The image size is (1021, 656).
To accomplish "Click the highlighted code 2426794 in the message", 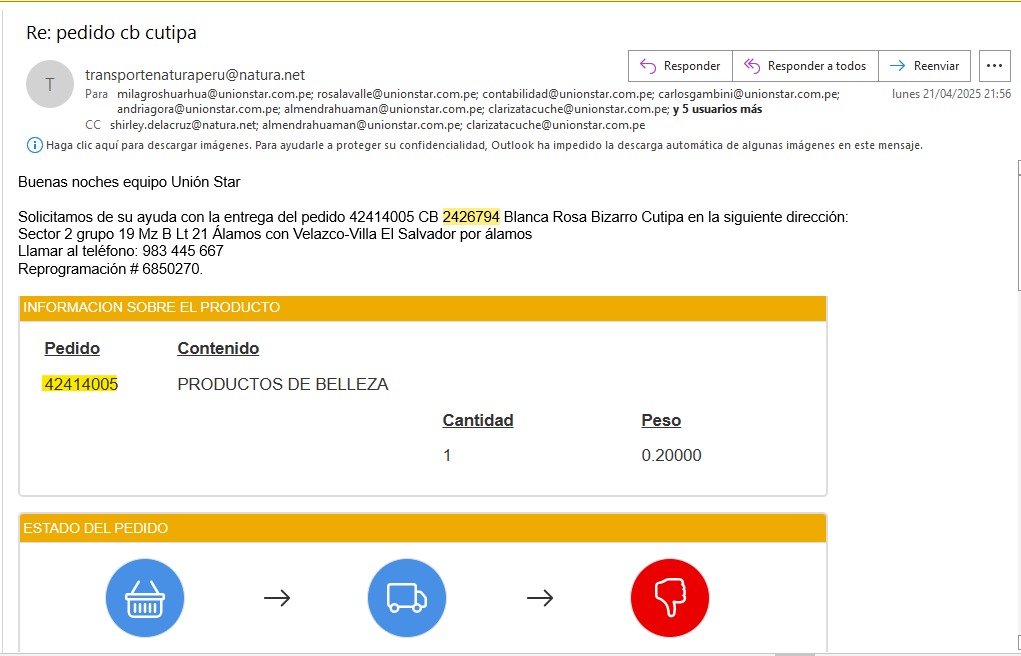I will (x=471, y=217).
